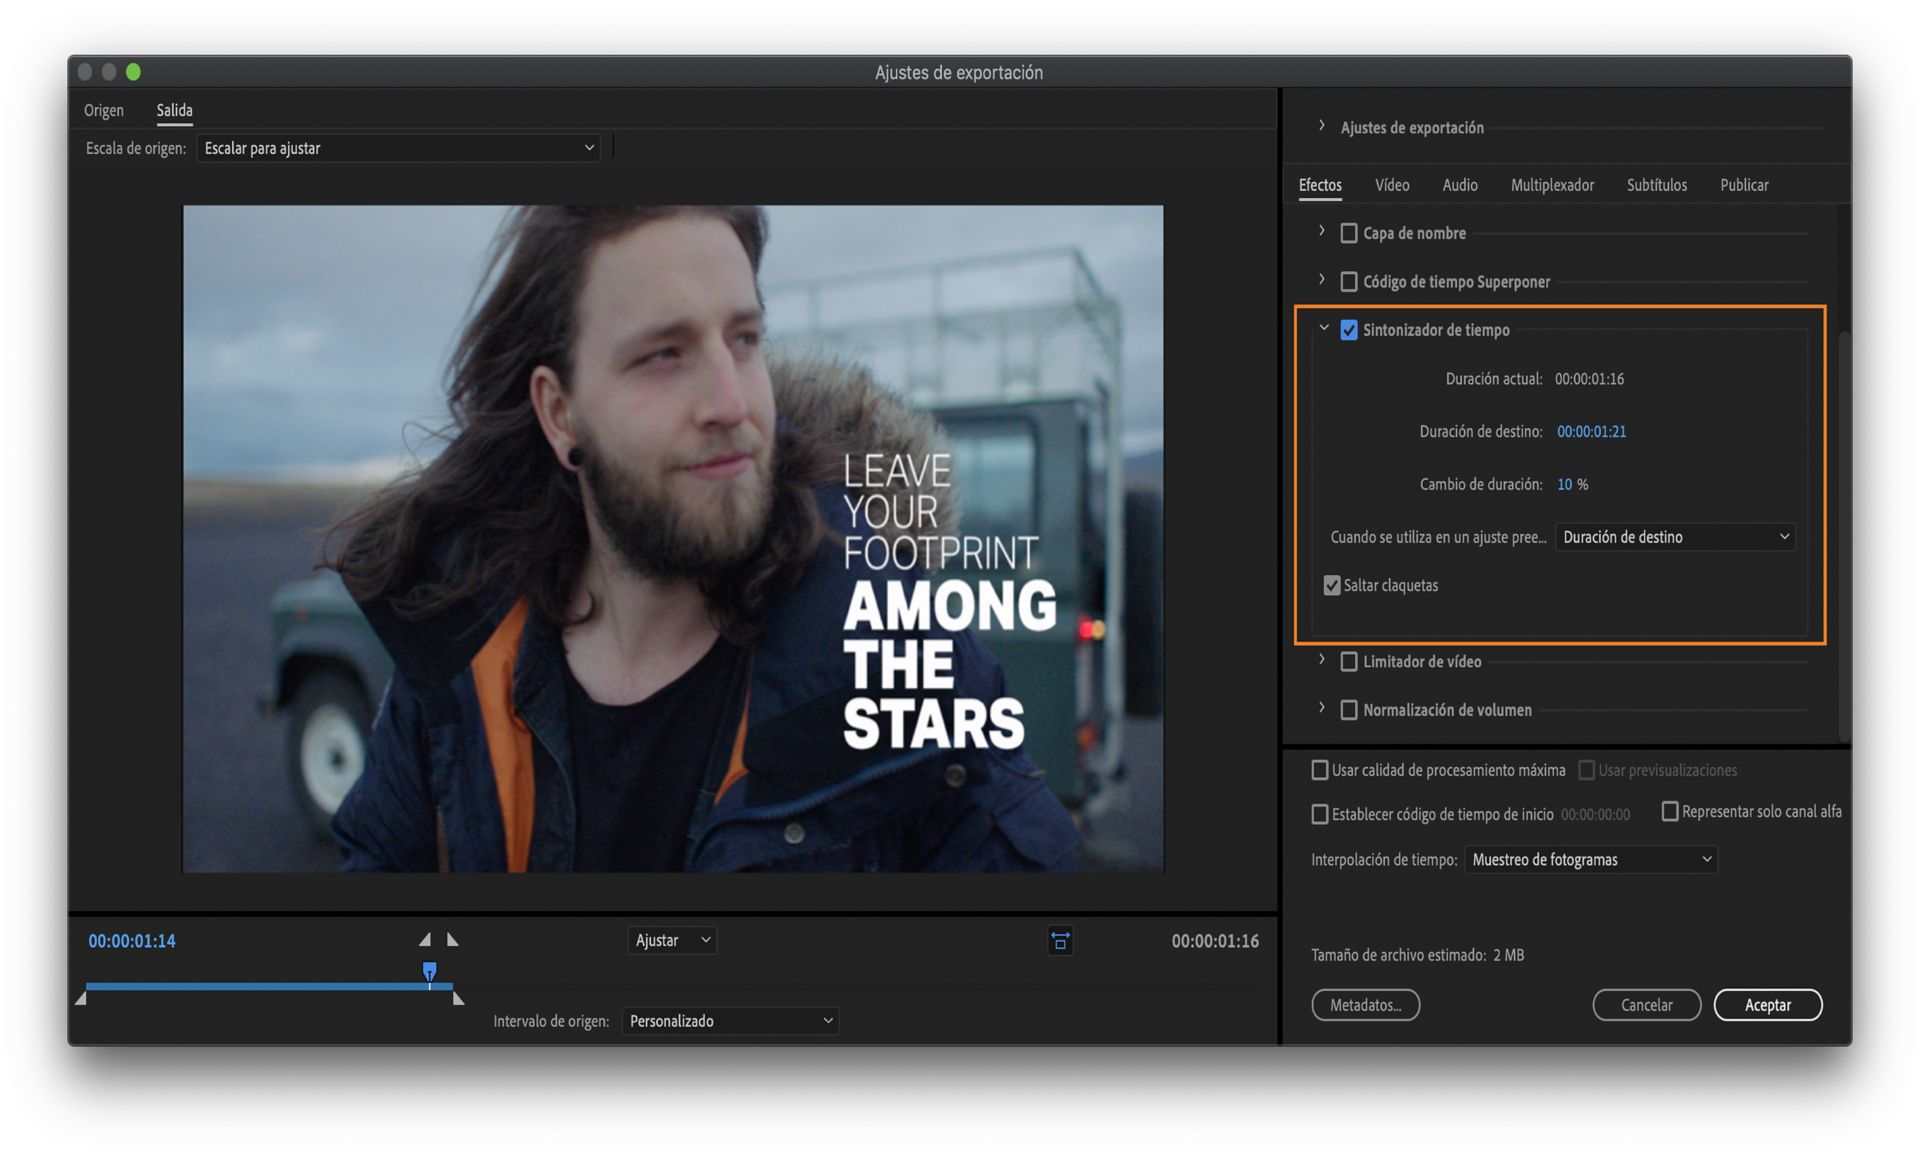Disable the Sintonizador de tiempo checkbox
This screenshot has height=1155, width=1920.
(1349, 330)
